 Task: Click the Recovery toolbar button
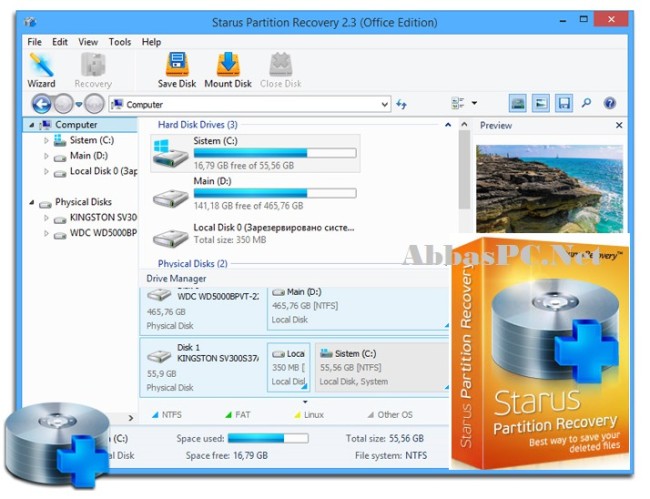[93, 70]
